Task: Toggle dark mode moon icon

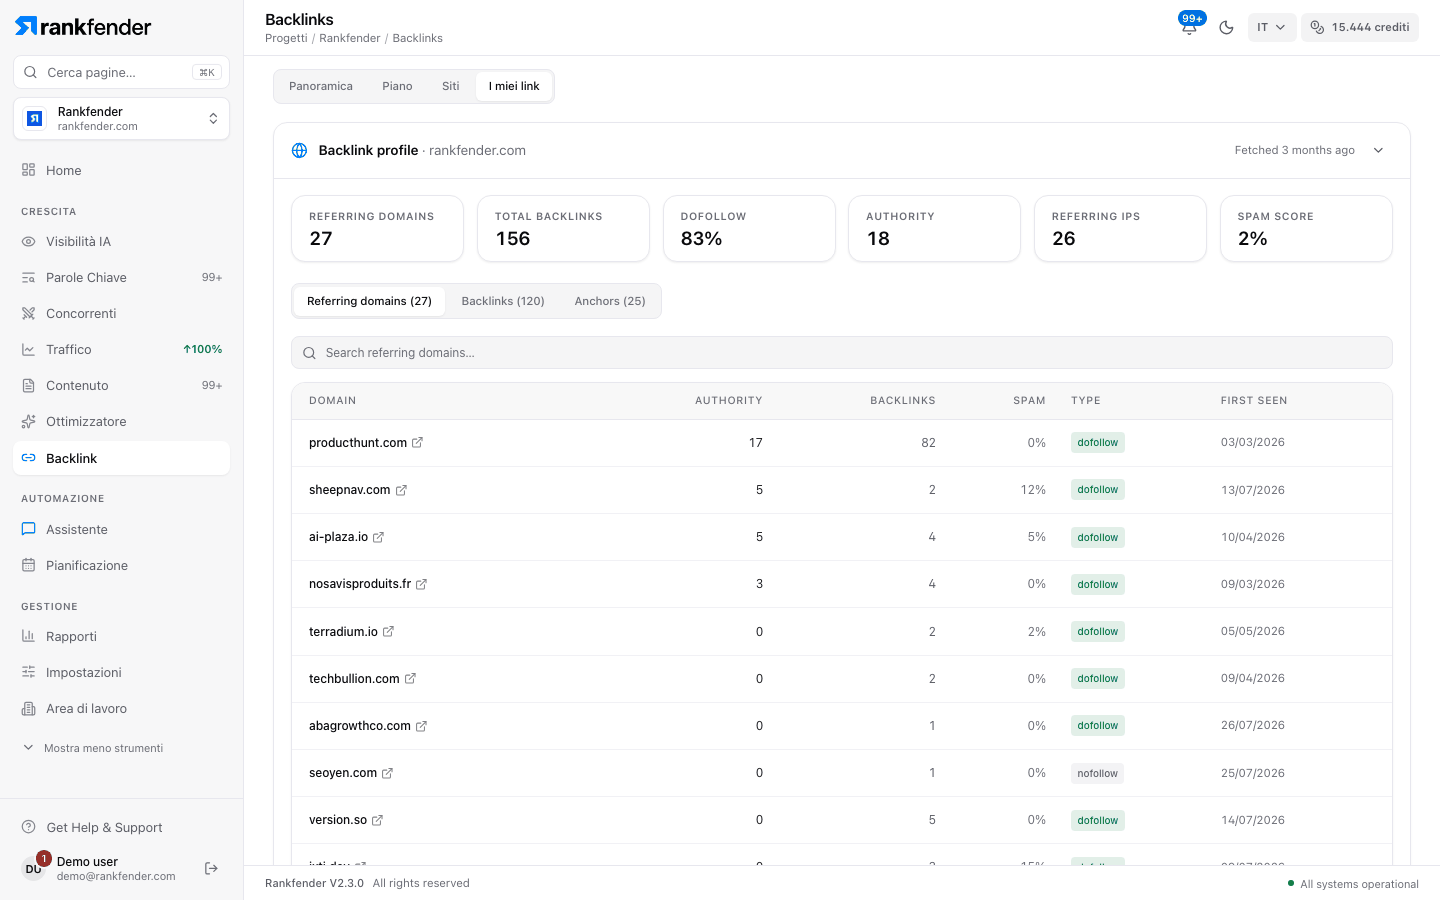Action: (x=1226, y=27)
